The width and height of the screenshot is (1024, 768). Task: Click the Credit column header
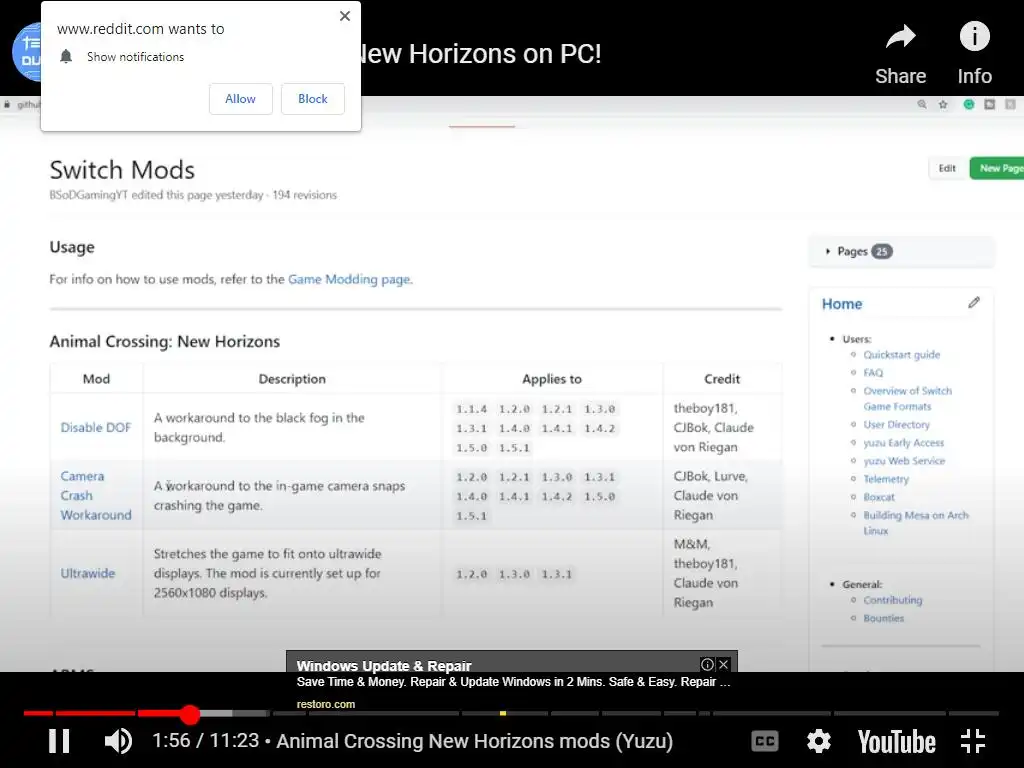tap(722, 379)
